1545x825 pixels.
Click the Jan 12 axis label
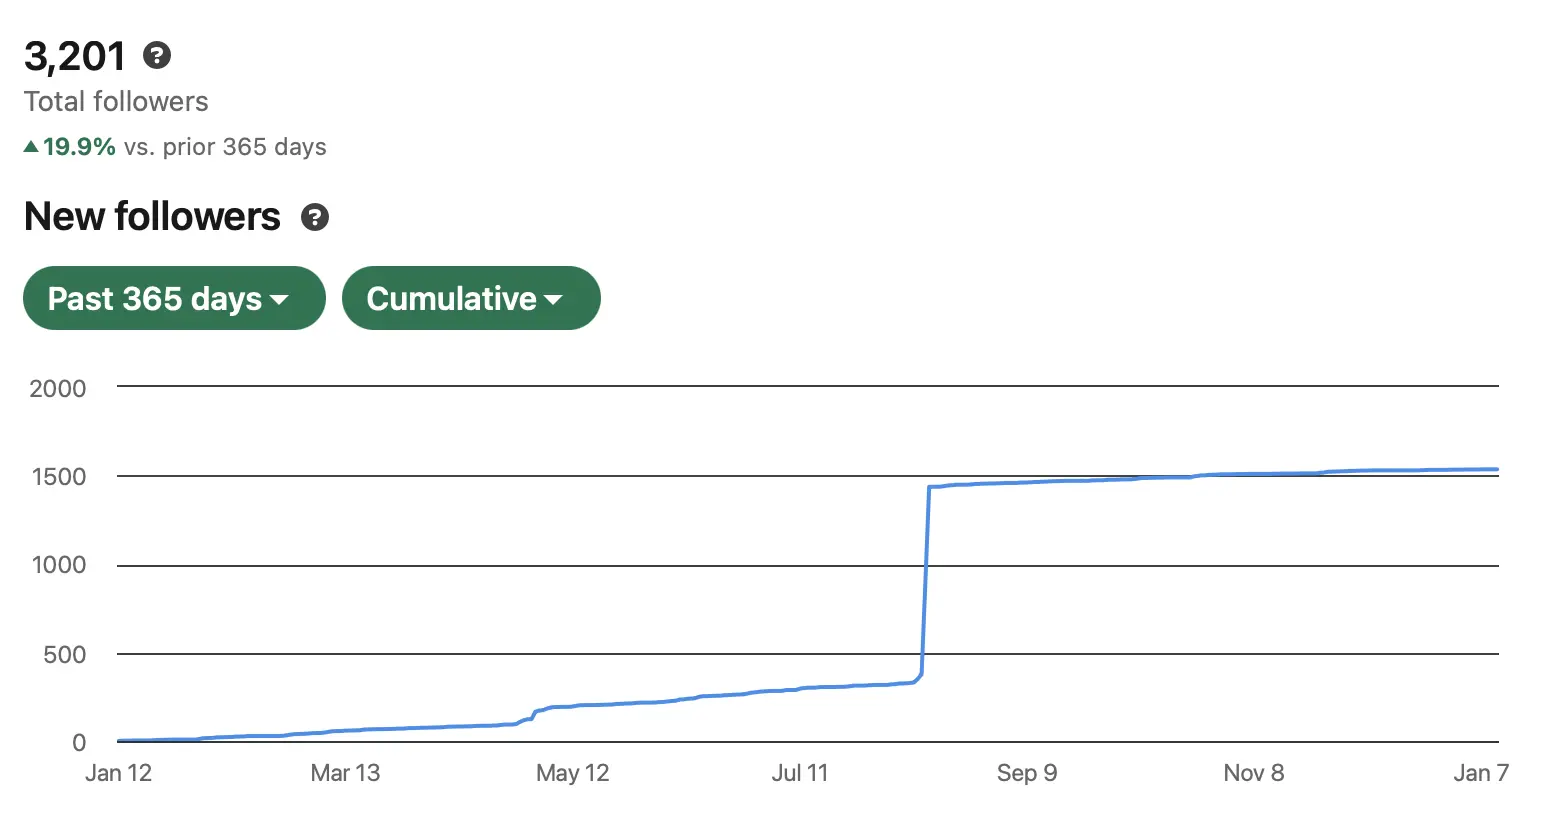click(118, 772)
